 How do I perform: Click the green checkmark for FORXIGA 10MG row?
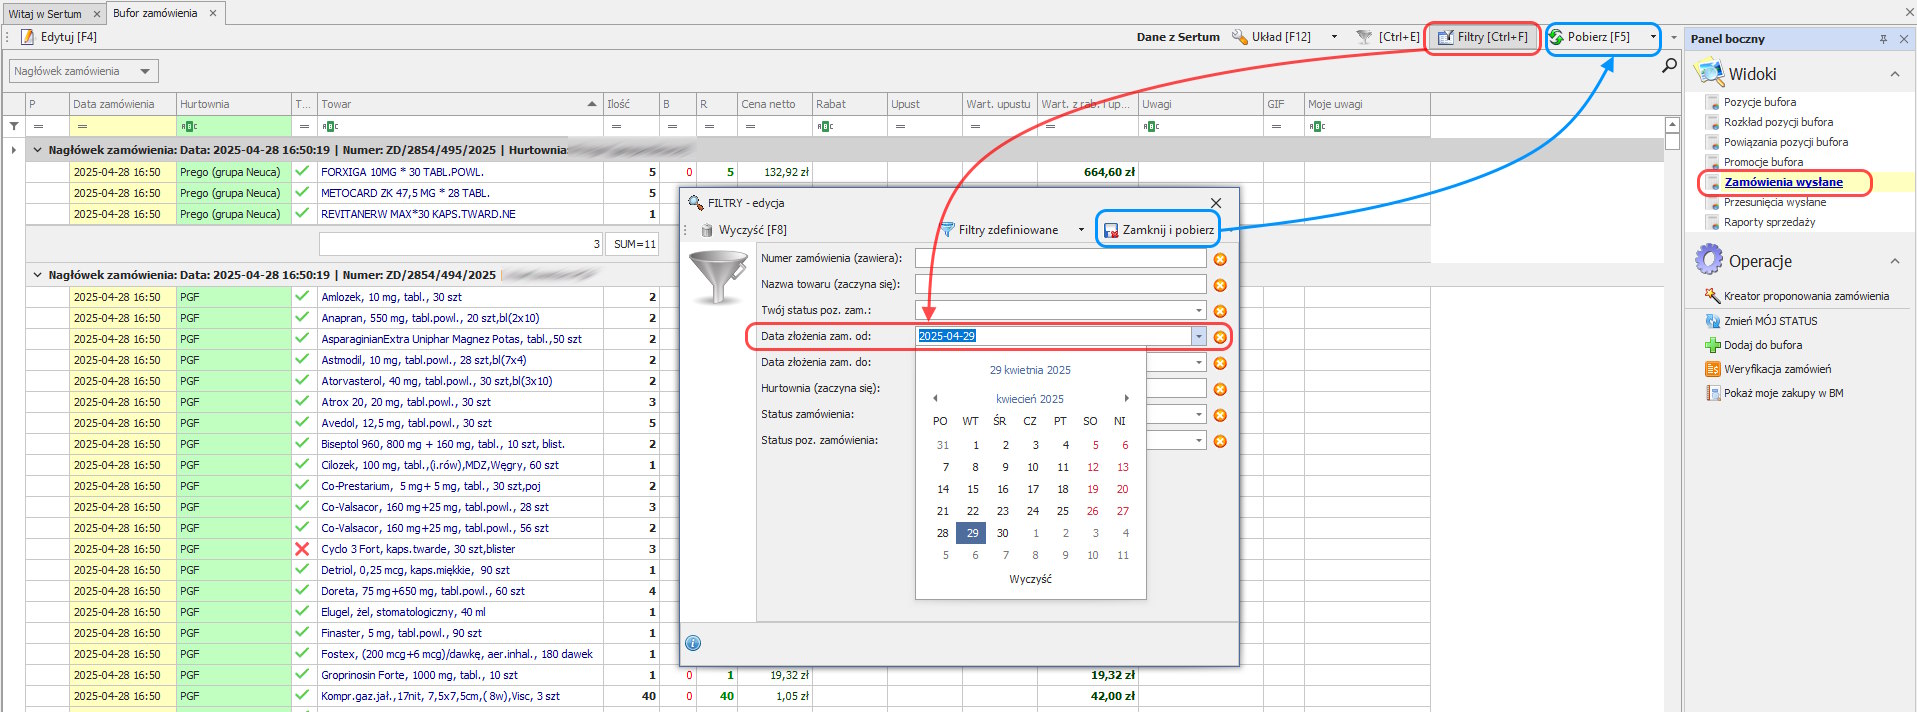302,172
